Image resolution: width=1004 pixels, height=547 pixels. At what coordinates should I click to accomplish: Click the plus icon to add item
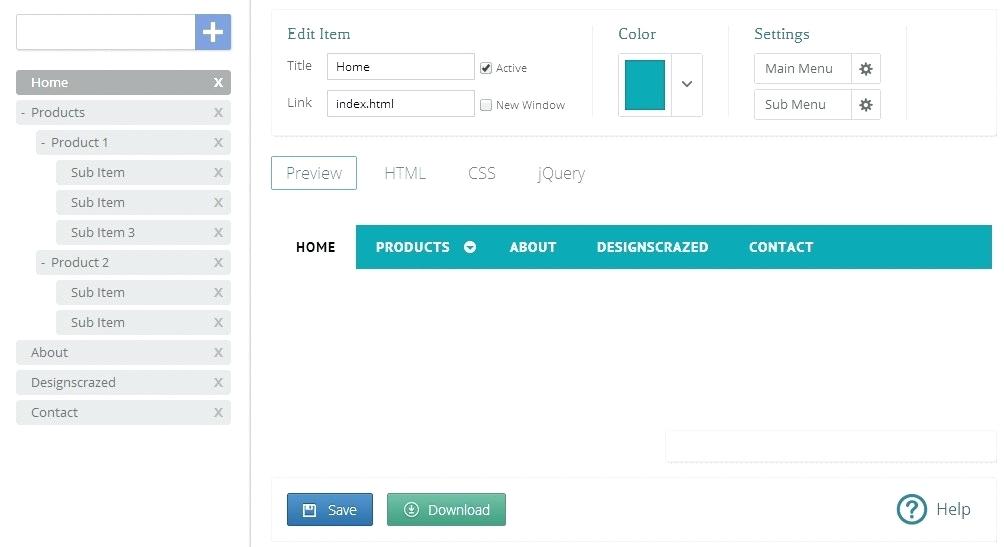tap(213, 32)
